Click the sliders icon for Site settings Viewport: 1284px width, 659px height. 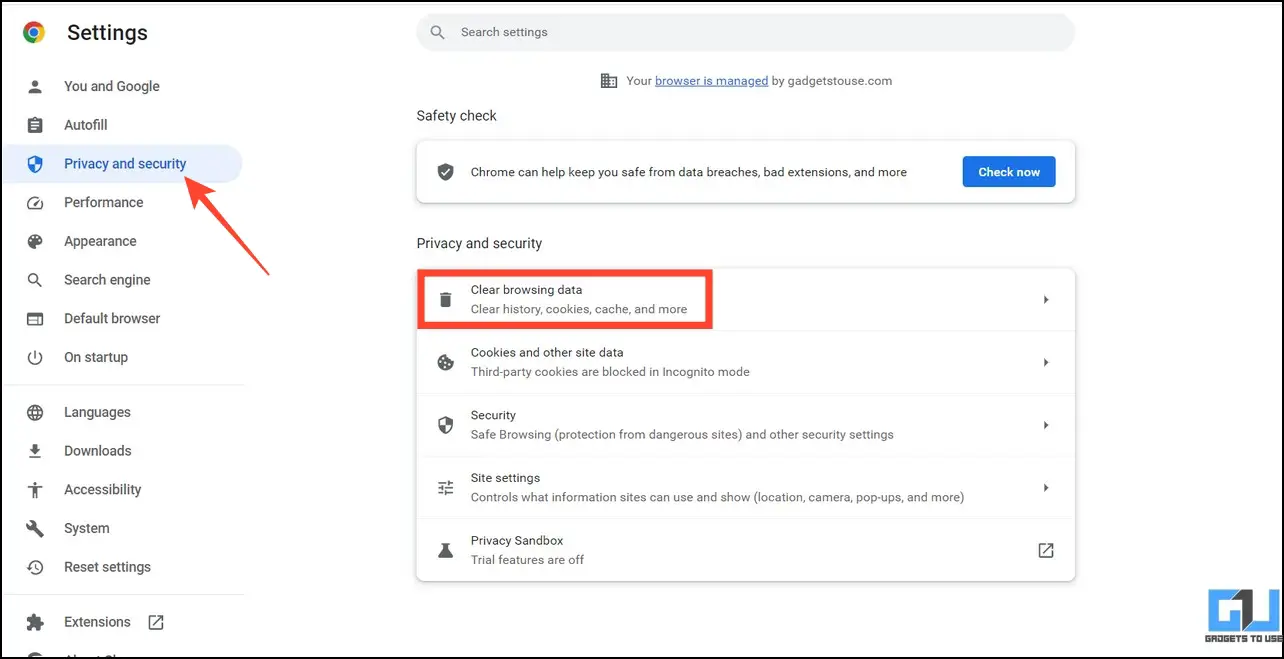pos(446,488)
